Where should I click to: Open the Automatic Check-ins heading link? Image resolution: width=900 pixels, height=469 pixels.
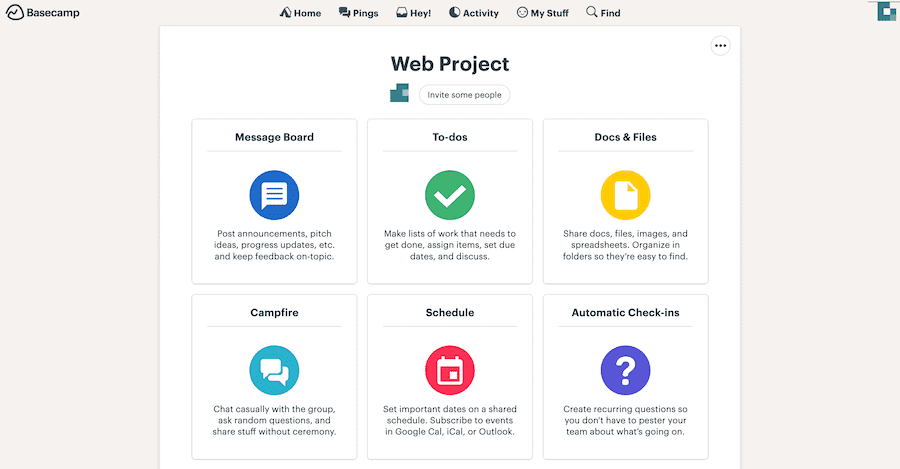coord(625,312)
